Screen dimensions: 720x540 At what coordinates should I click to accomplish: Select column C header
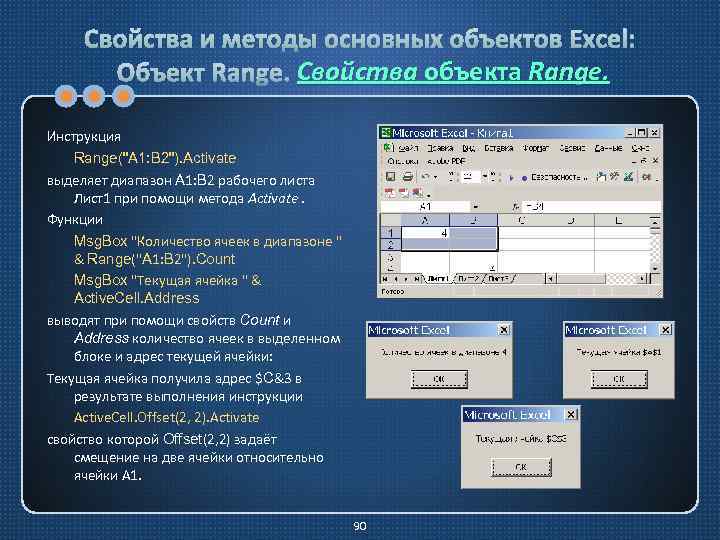click(522, 220)
